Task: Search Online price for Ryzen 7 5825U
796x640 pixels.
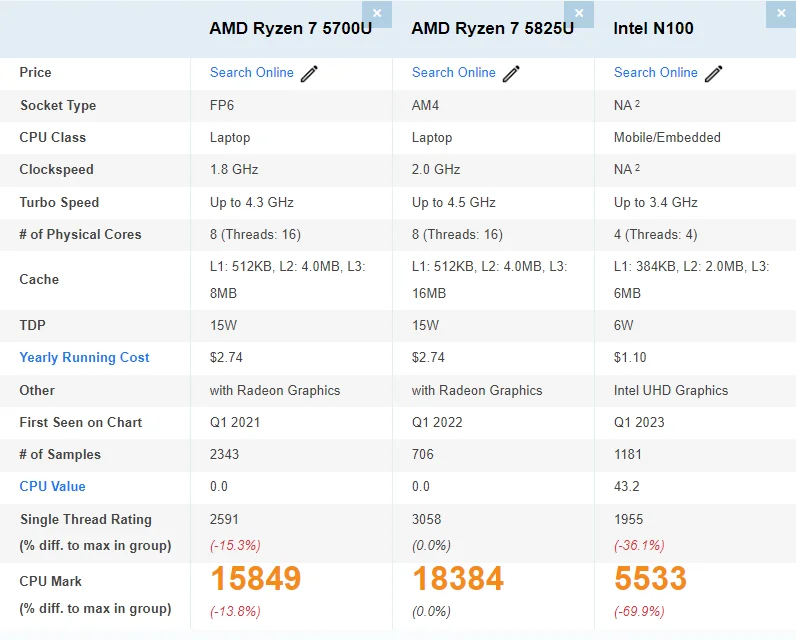Action: [454, 72]
